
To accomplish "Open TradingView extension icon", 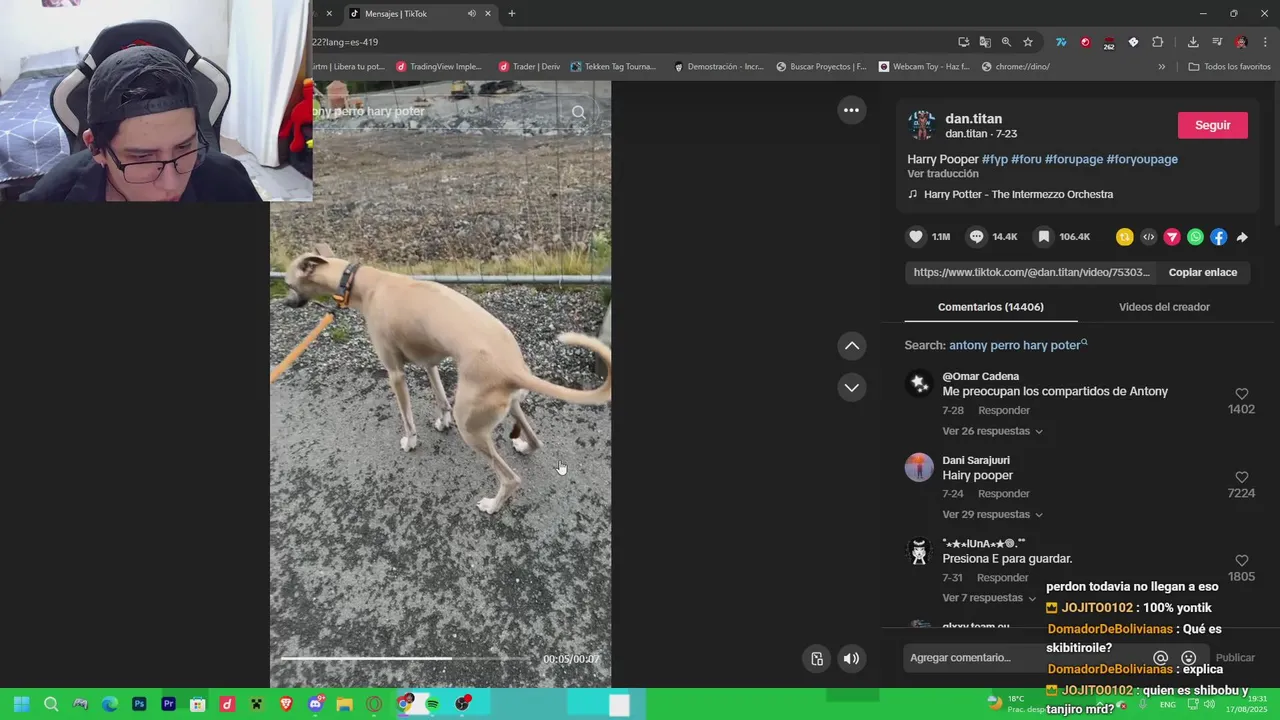I will 1061,42.
